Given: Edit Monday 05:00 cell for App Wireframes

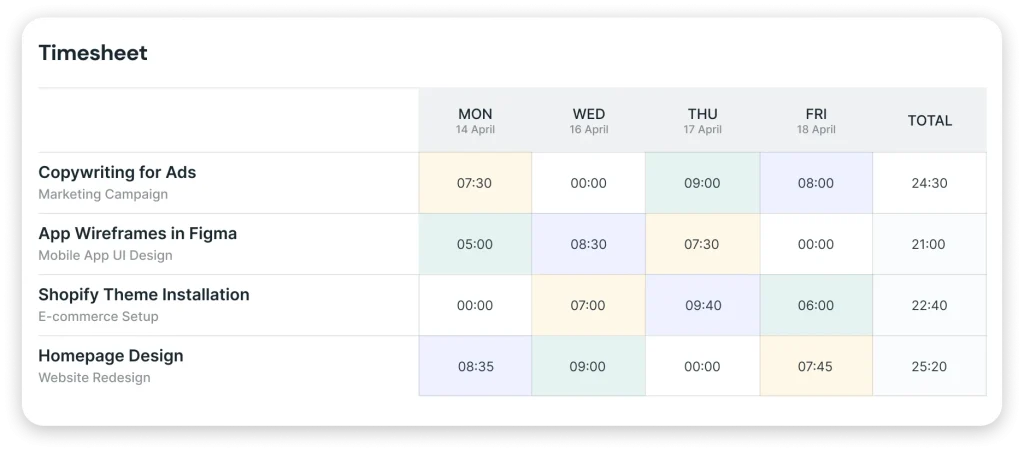Looking at the screenshot, I should (475, 244).
